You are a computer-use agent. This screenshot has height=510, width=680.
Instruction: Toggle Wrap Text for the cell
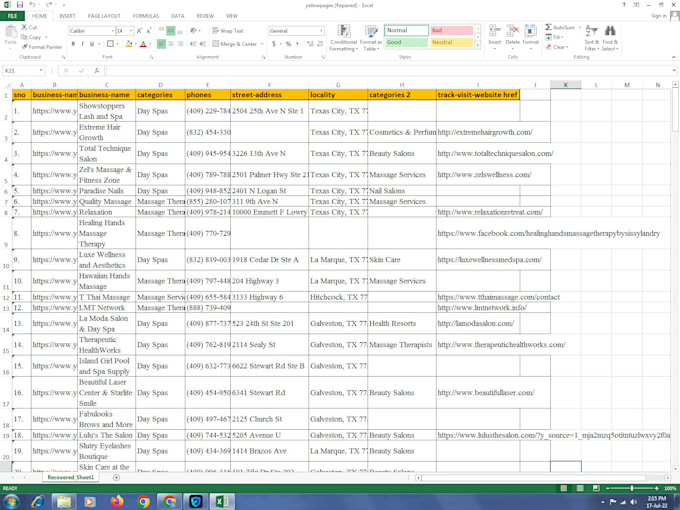click(228, 31)
